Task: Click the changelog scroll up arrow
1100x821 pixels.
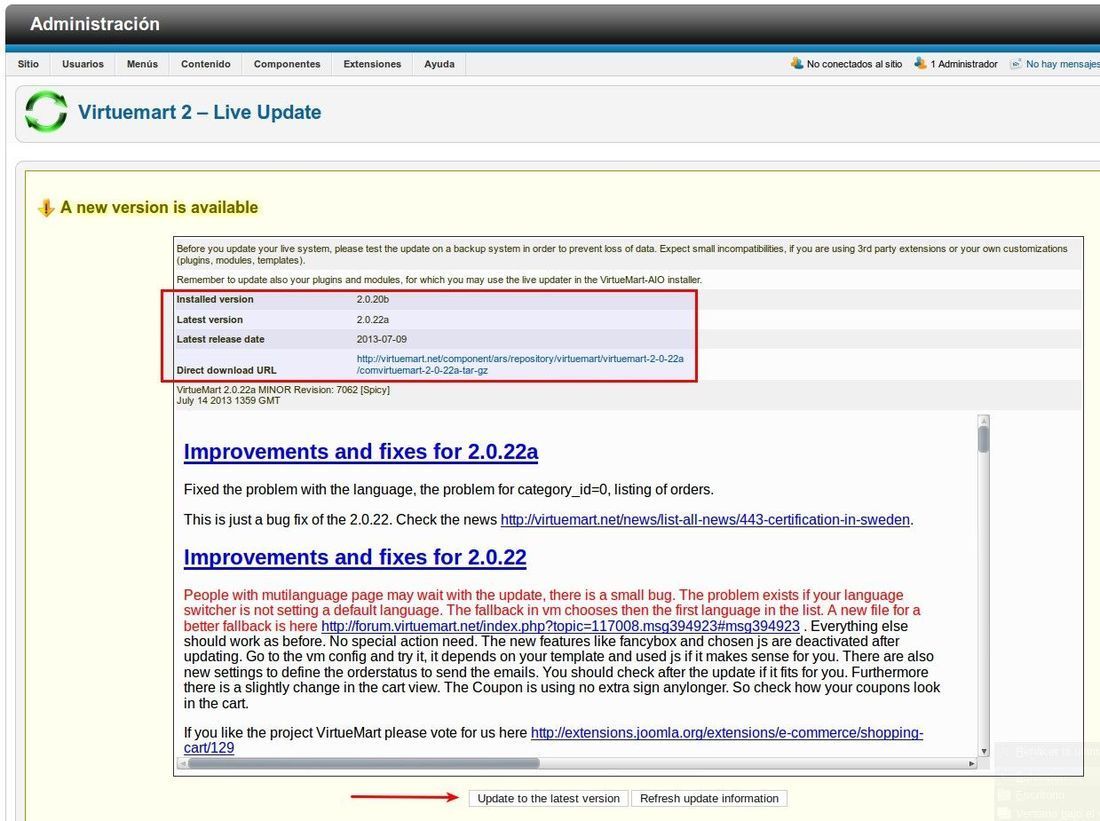Action: point(984,421)
